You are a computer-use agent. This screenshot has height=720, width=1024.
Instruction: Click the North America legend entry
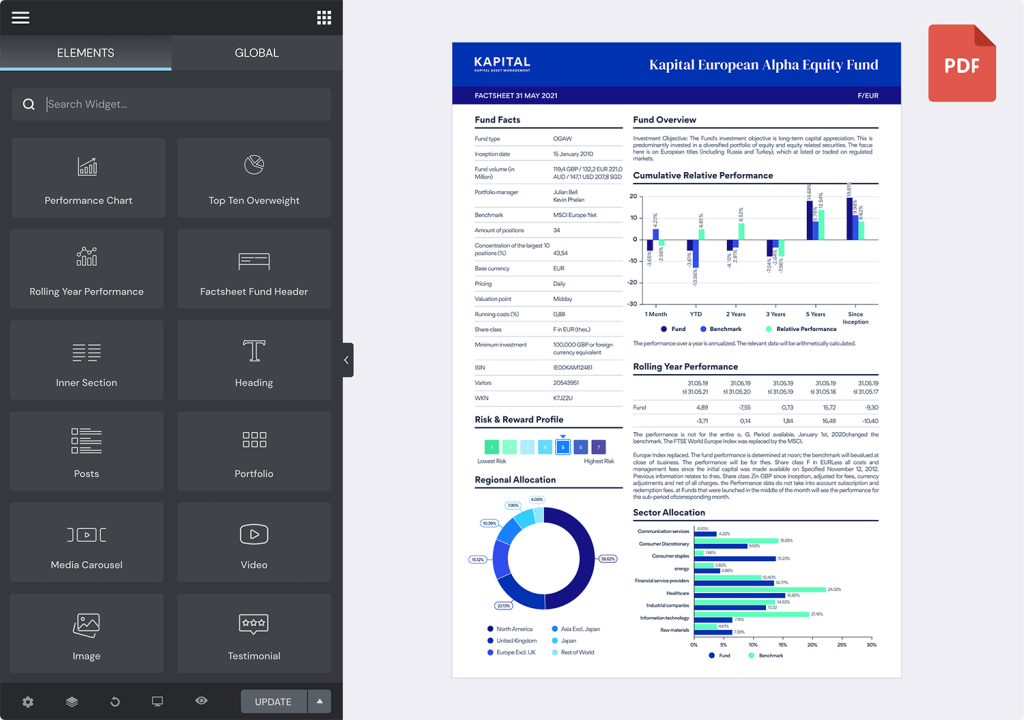coord(510,629)
